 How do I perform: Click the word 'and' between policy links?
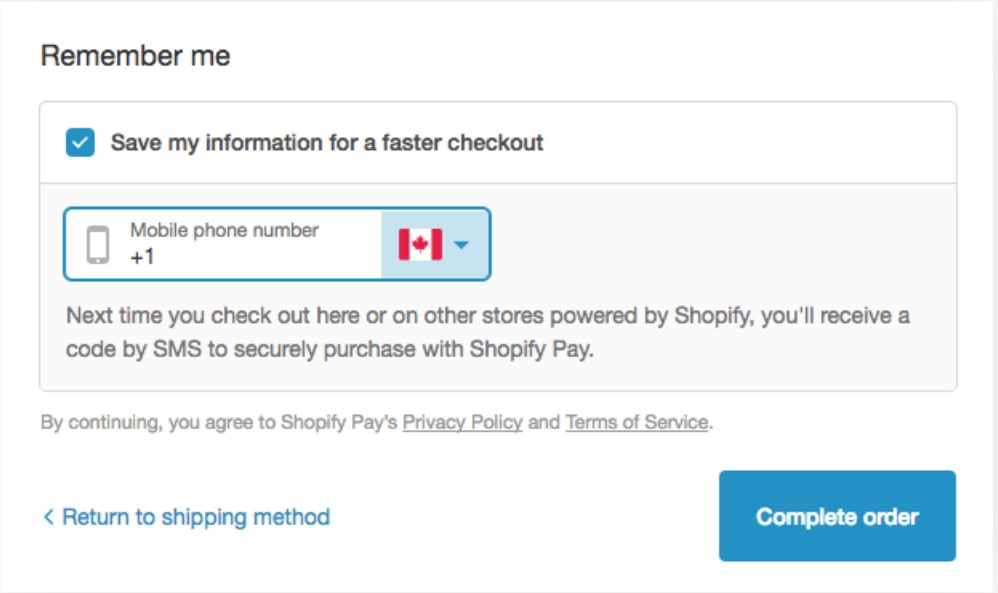(544, 422)
